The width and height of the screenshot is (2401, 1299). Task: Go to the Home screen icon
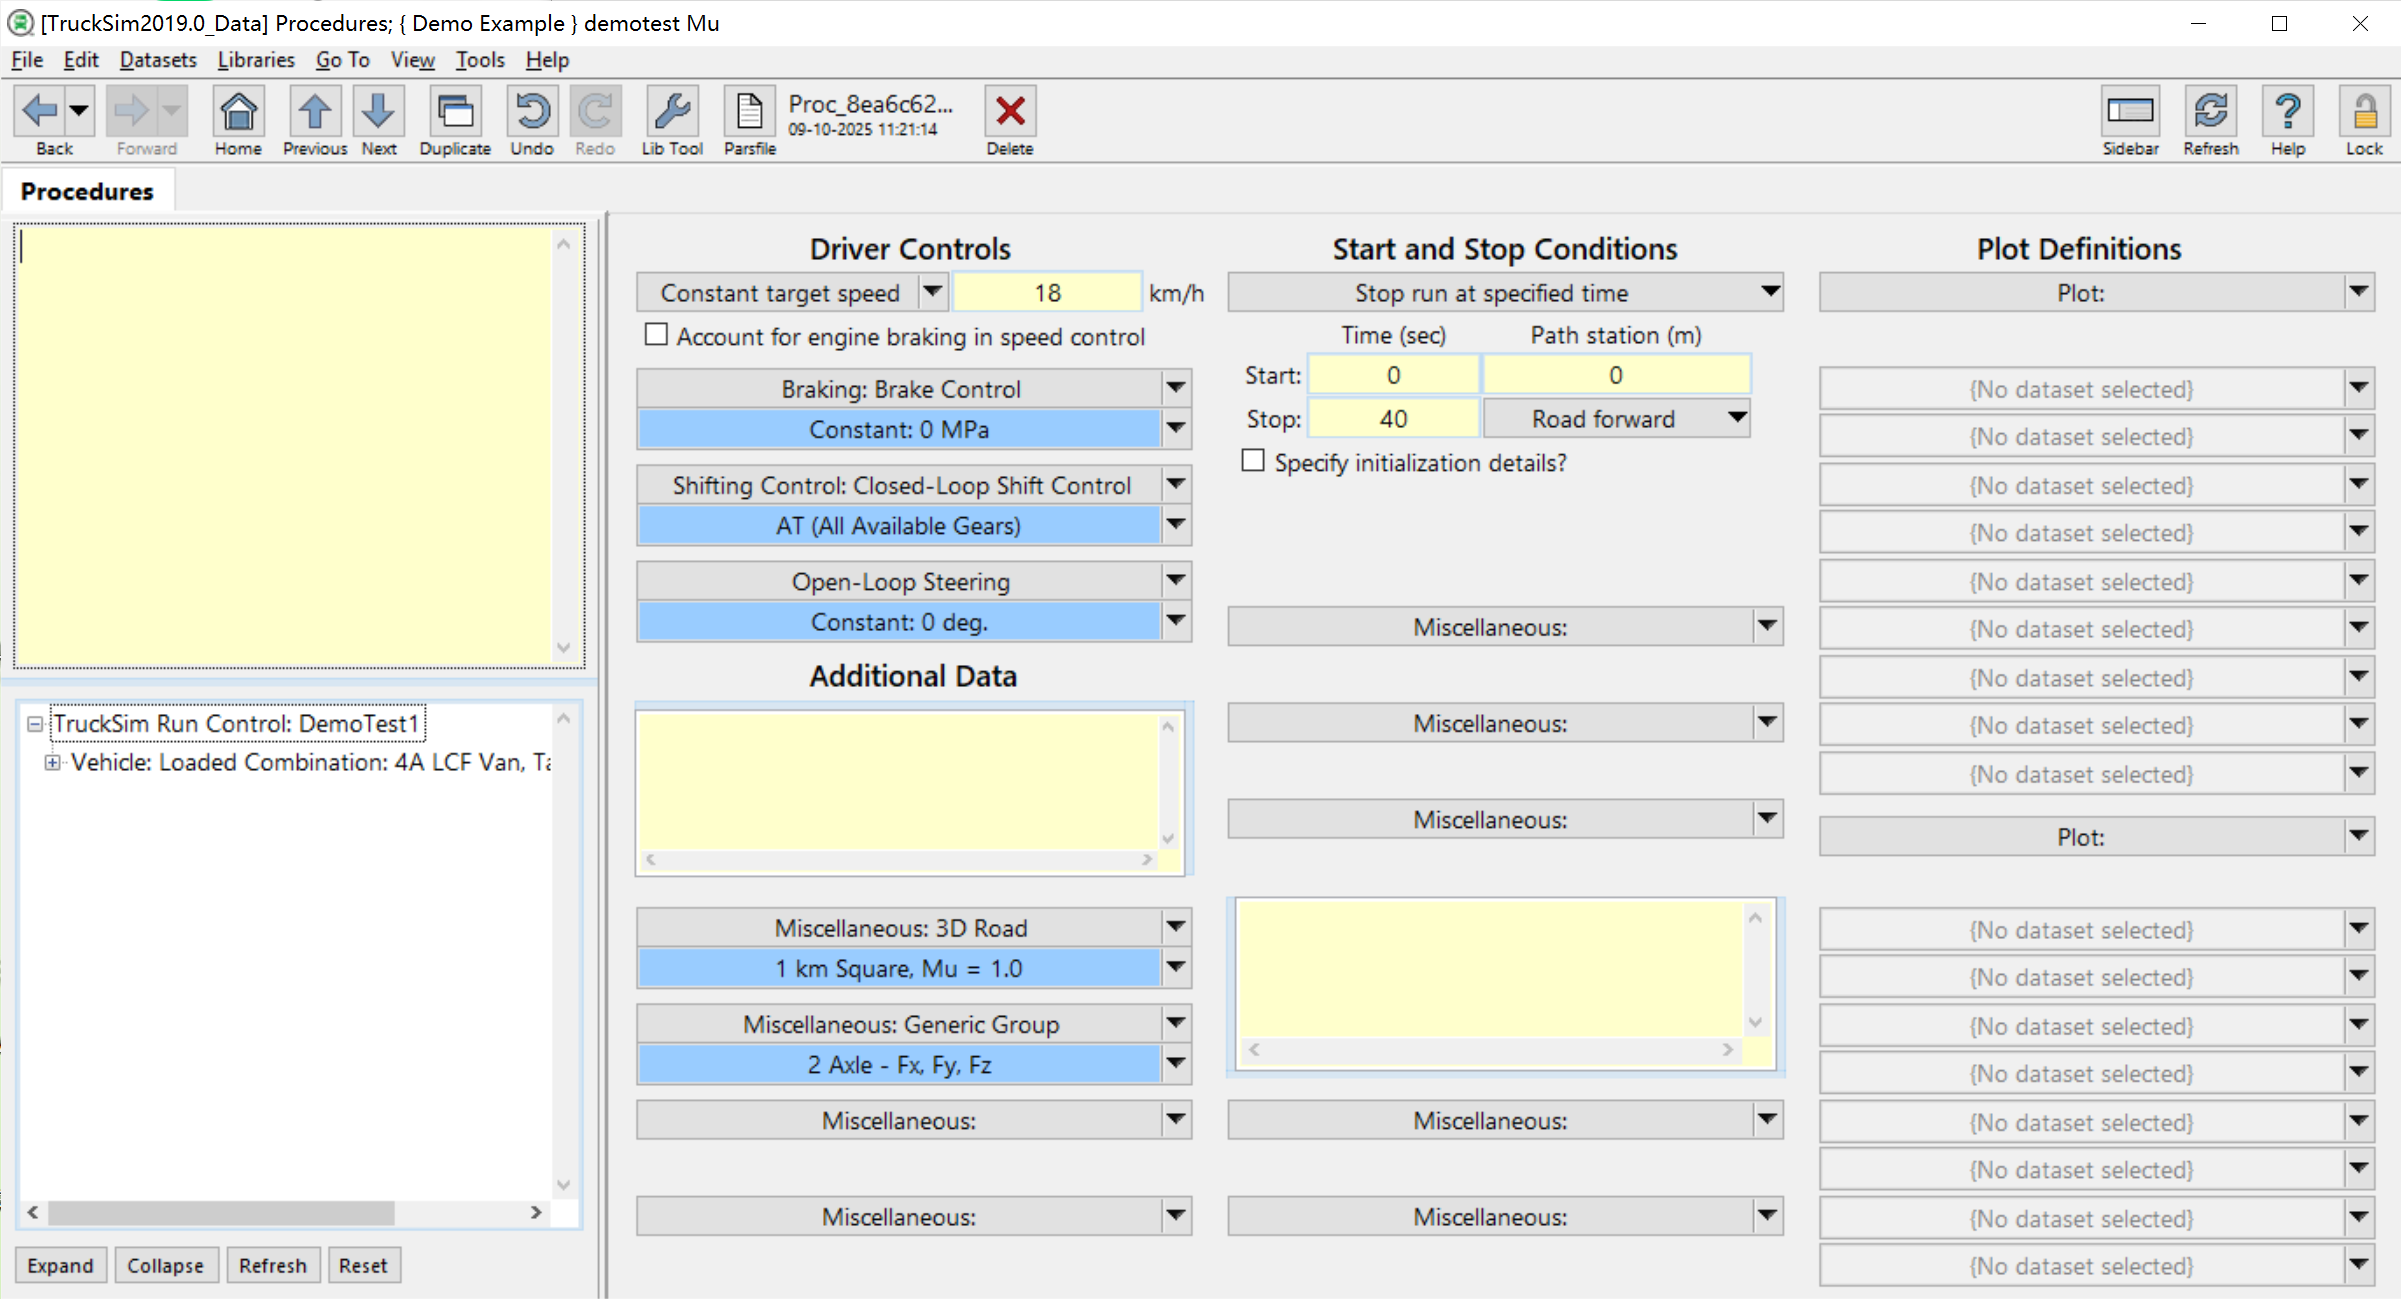click(x=238, y=111)
